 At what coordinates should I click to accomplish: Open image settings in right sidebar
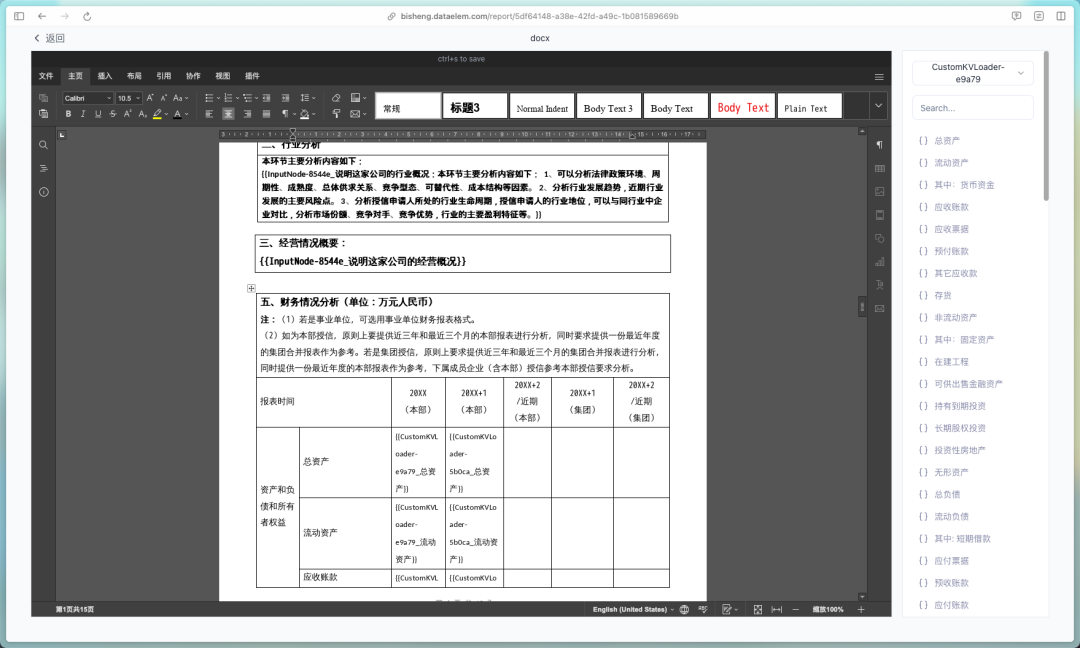point(880,192)
